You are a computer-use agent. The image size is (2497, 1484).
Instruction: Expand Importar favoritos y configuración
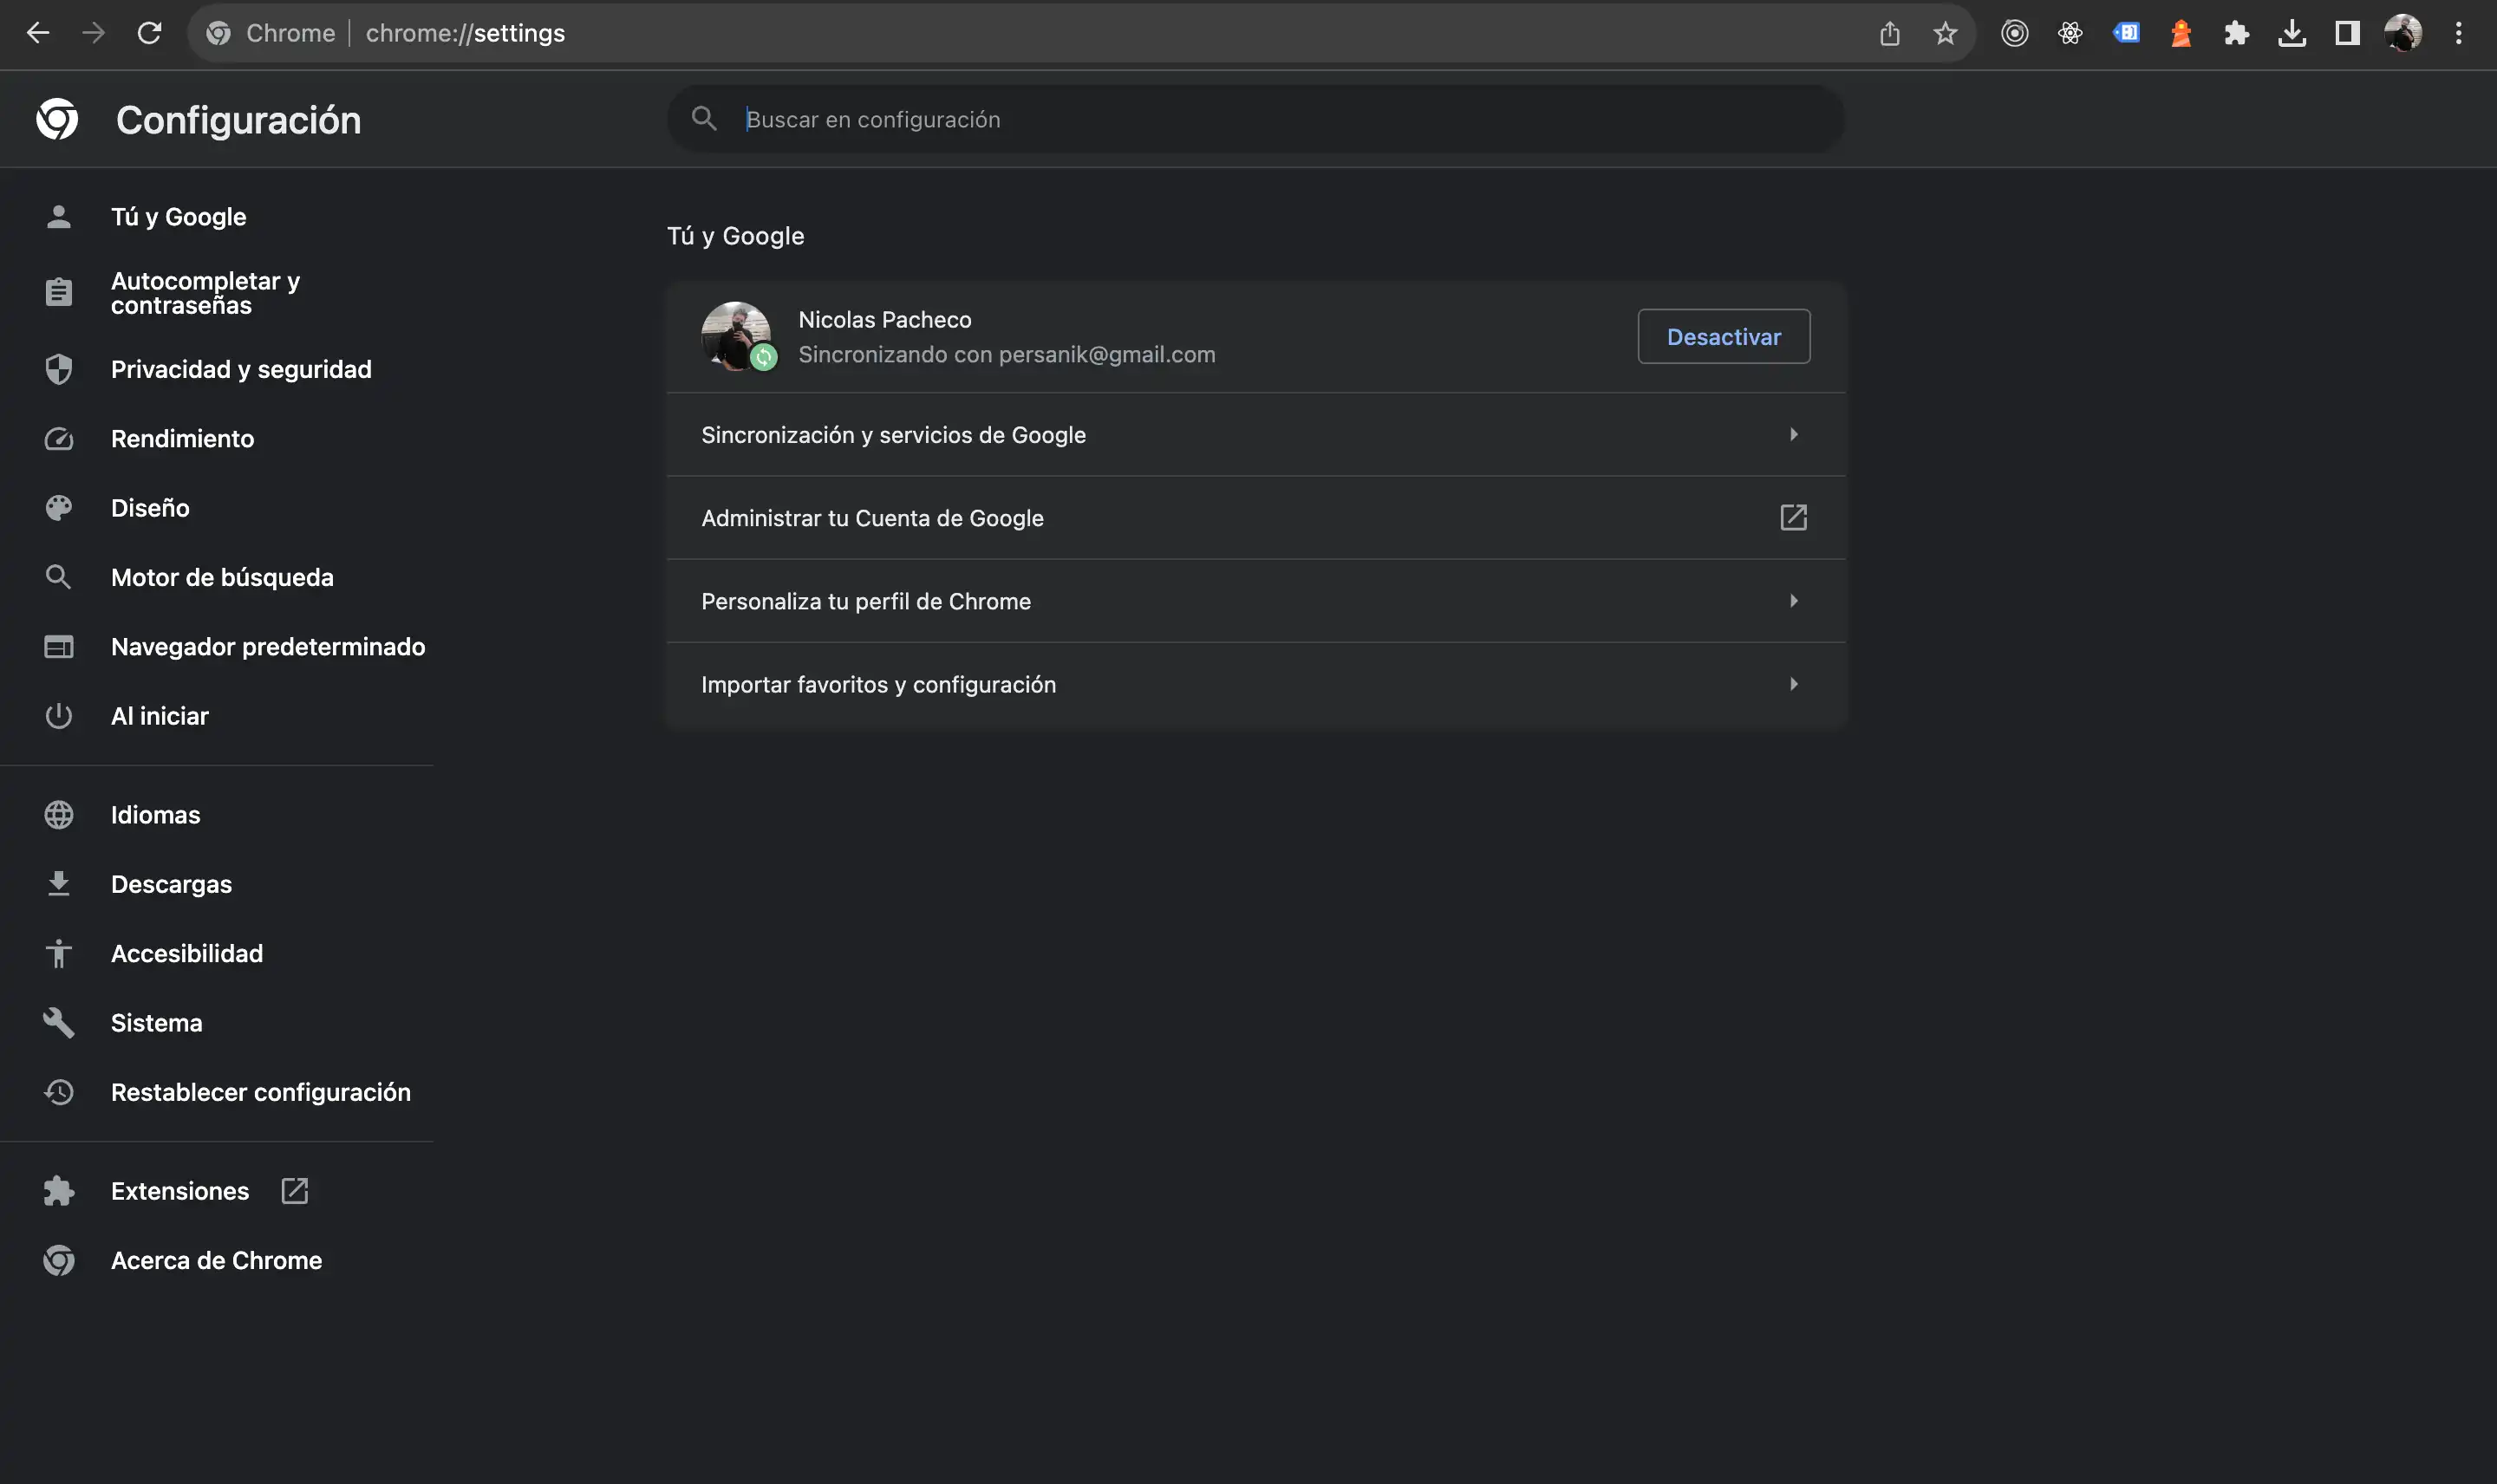[1255, 684]
